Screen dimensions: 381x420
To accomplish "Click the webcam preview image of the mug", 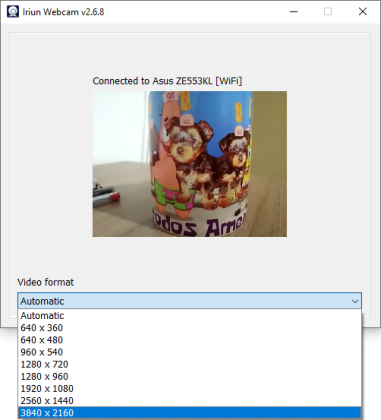I will tap(190, 164).
